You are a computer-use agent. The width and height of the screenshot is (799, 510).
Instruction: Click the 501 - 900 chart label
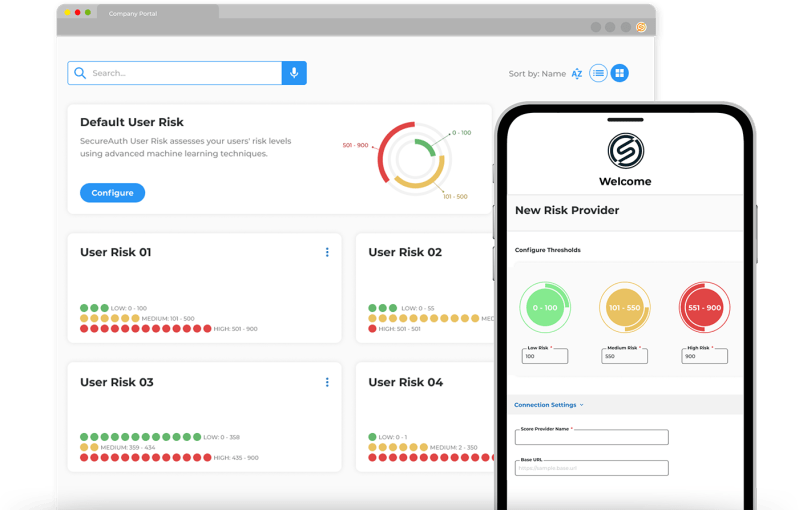tap(355, 145)
